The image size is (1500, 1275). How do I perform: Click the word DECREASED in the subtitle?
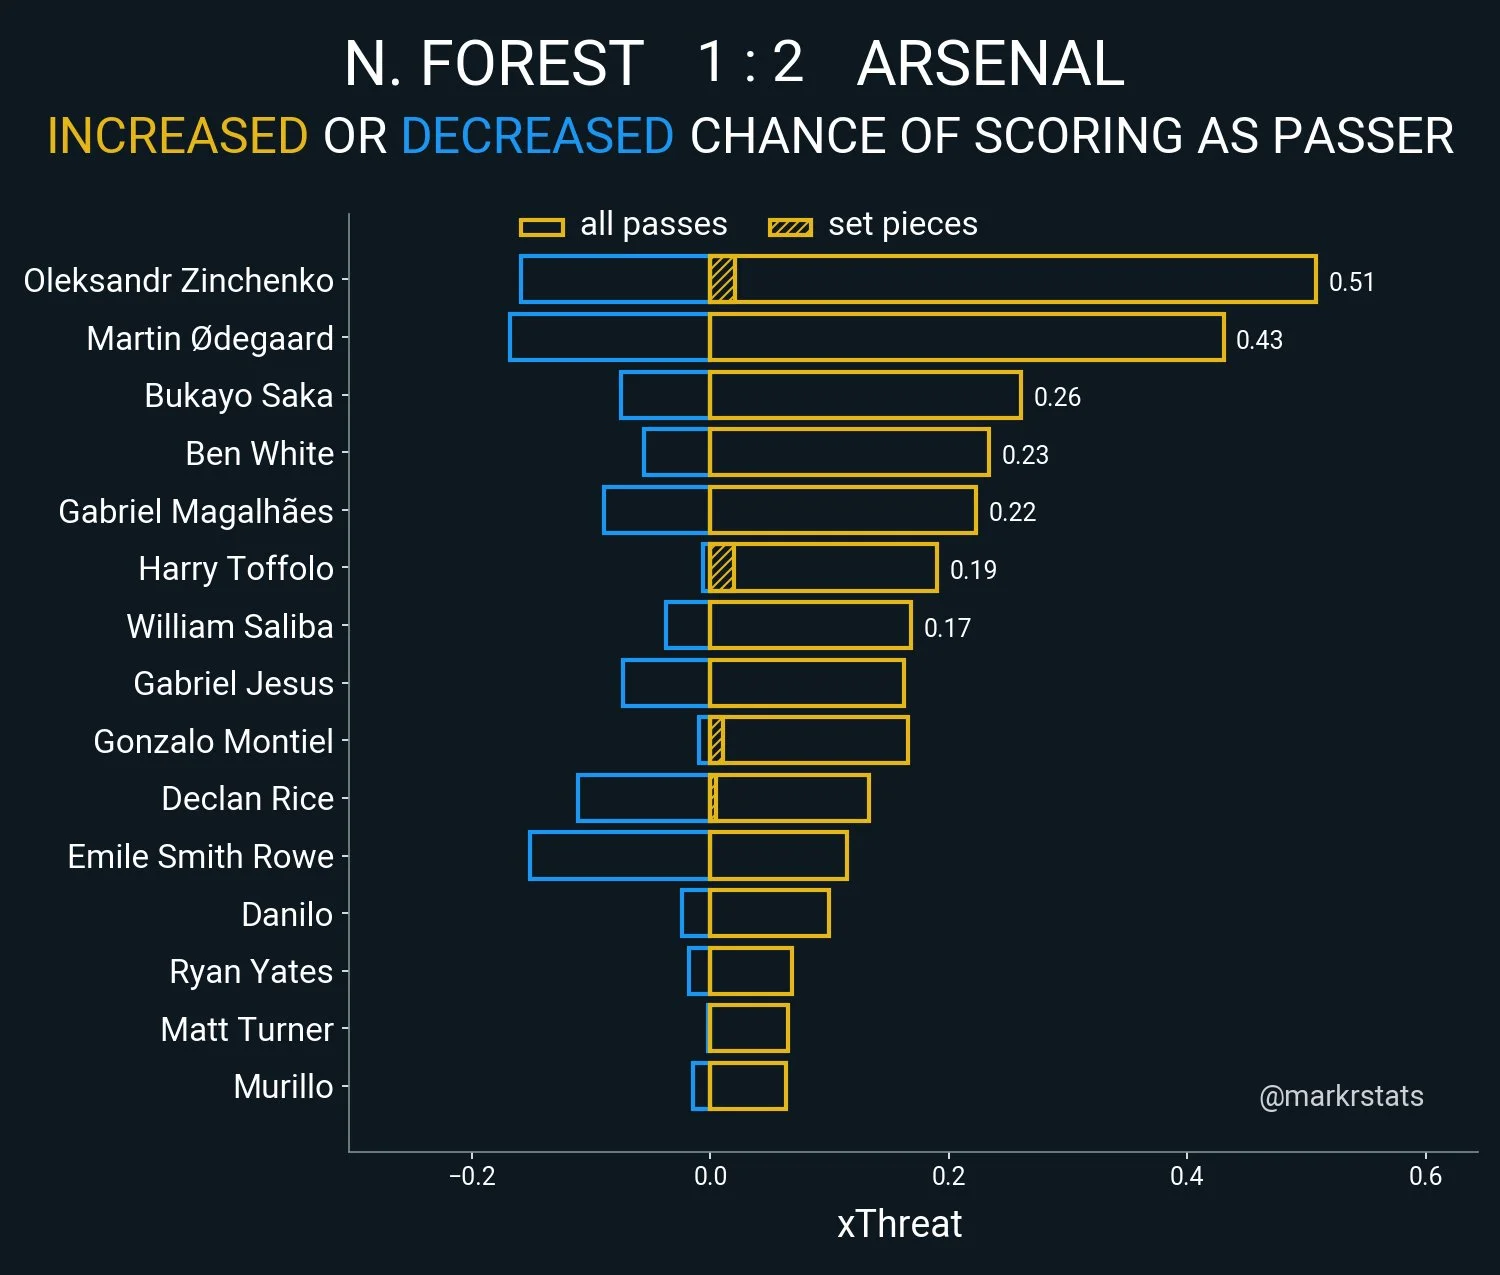[x=537, y=136]
